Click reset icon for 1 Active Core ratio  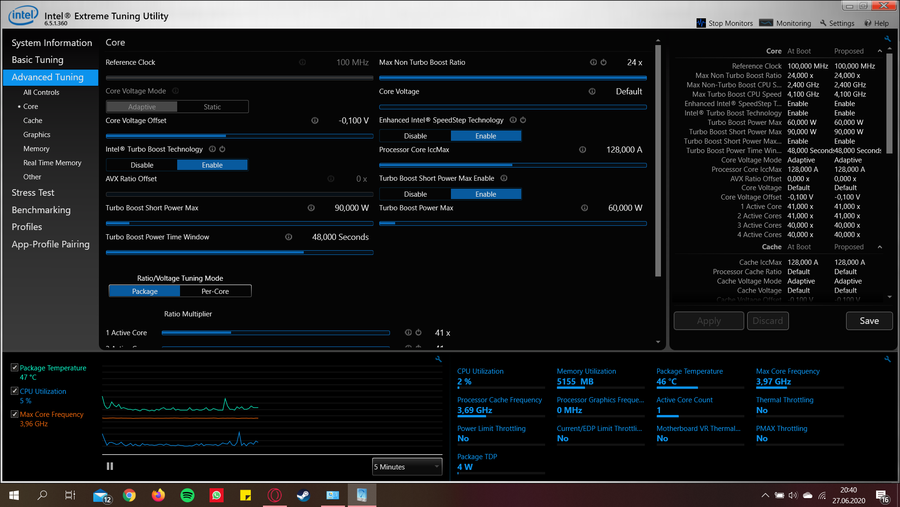click(418, 332)
